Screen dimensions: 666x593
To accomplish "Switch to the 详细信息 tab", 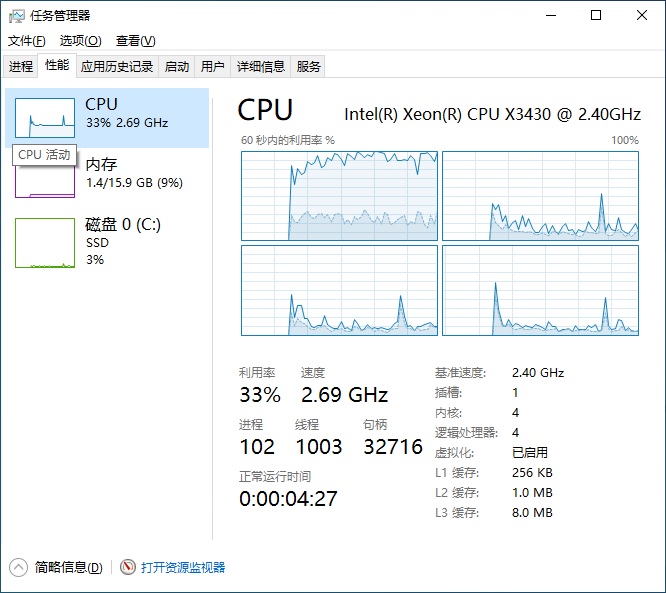I will point(260,67).
